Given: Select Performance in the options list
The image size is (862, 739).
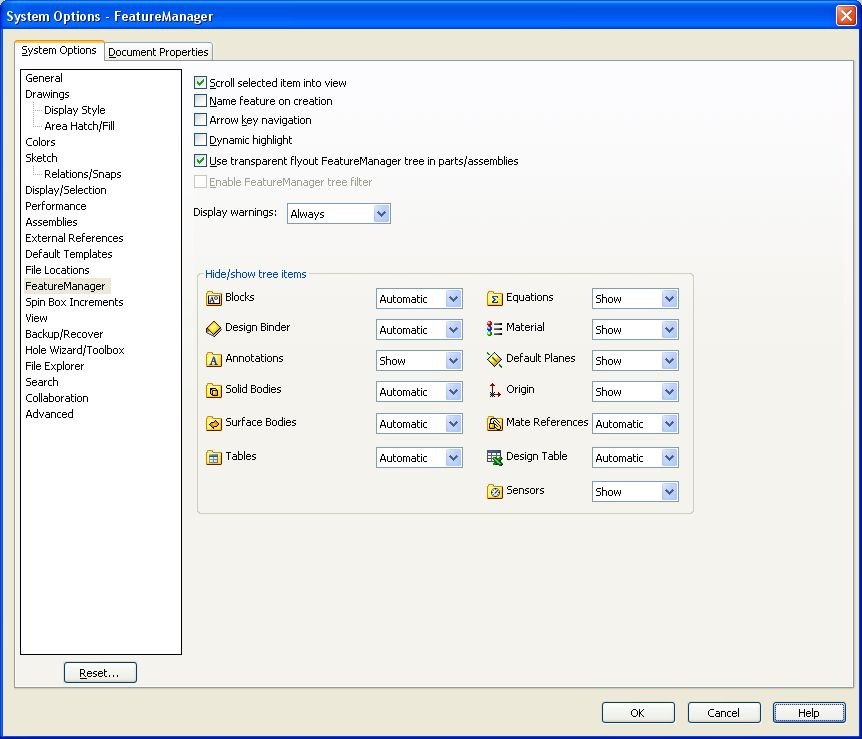Looking at the screenshot, I should pyautogui.click(x=56, y=206).
